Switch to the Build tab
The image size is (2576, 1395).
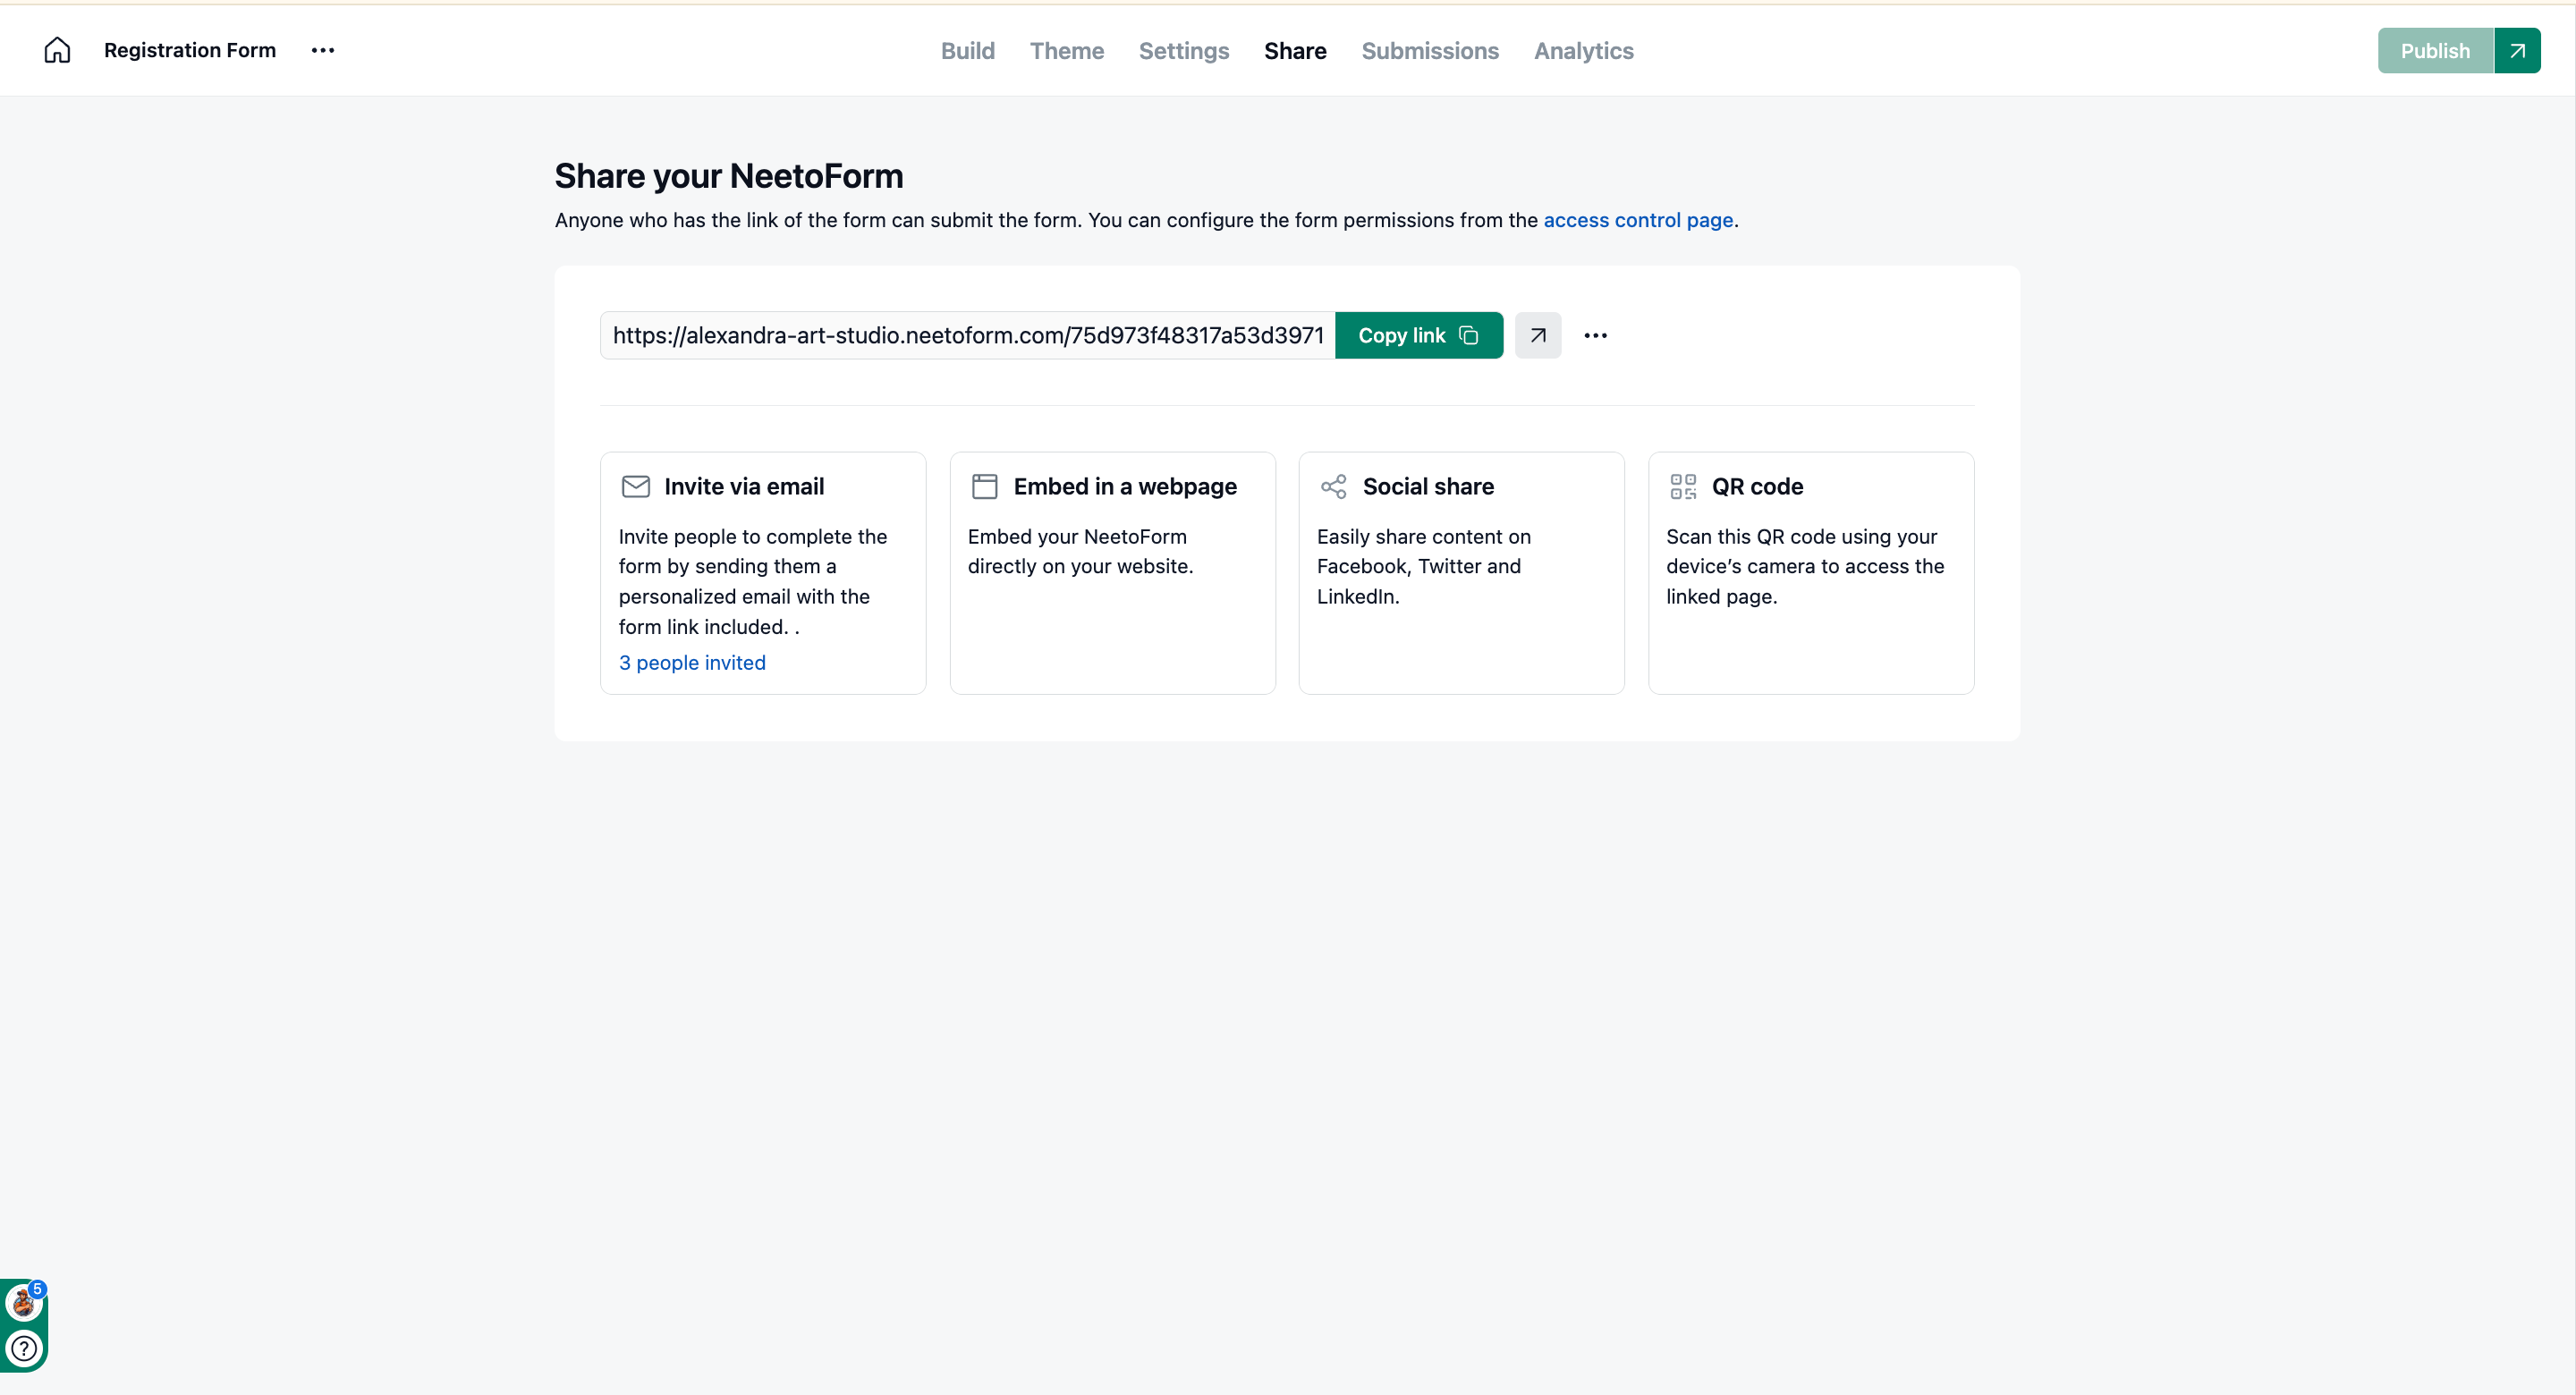coord(967,50)
